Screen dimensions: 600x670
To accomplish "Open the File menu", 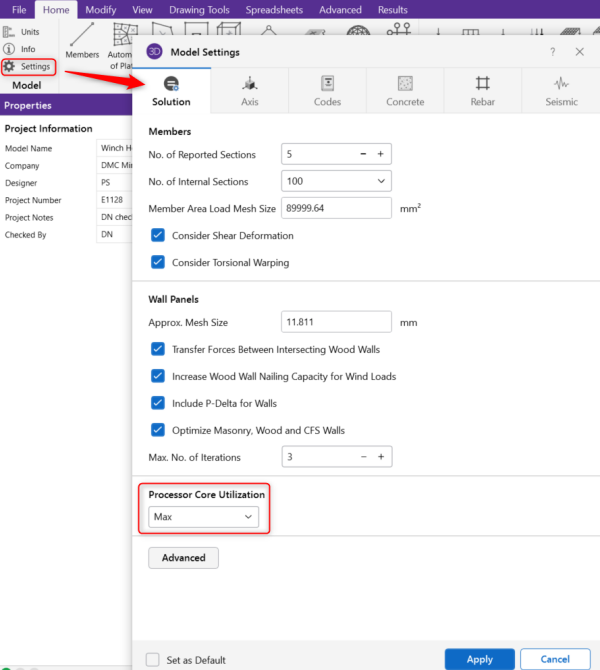I will coord(19,9).
